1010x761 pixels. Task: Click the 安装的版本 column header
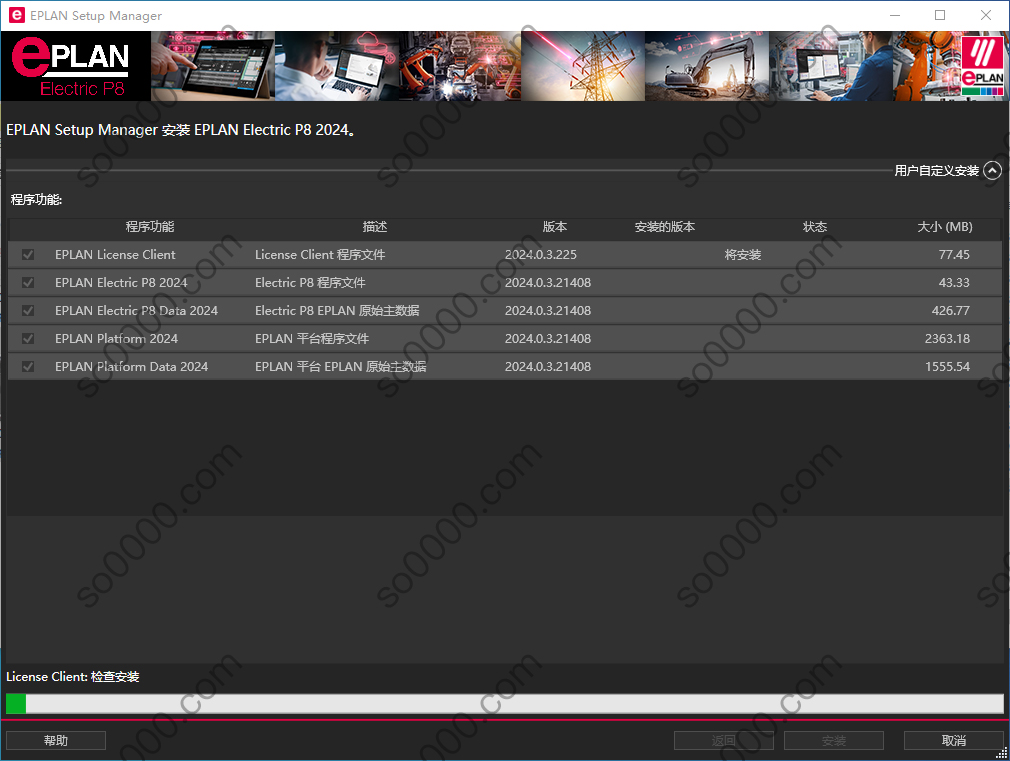(x=665, y=227)
